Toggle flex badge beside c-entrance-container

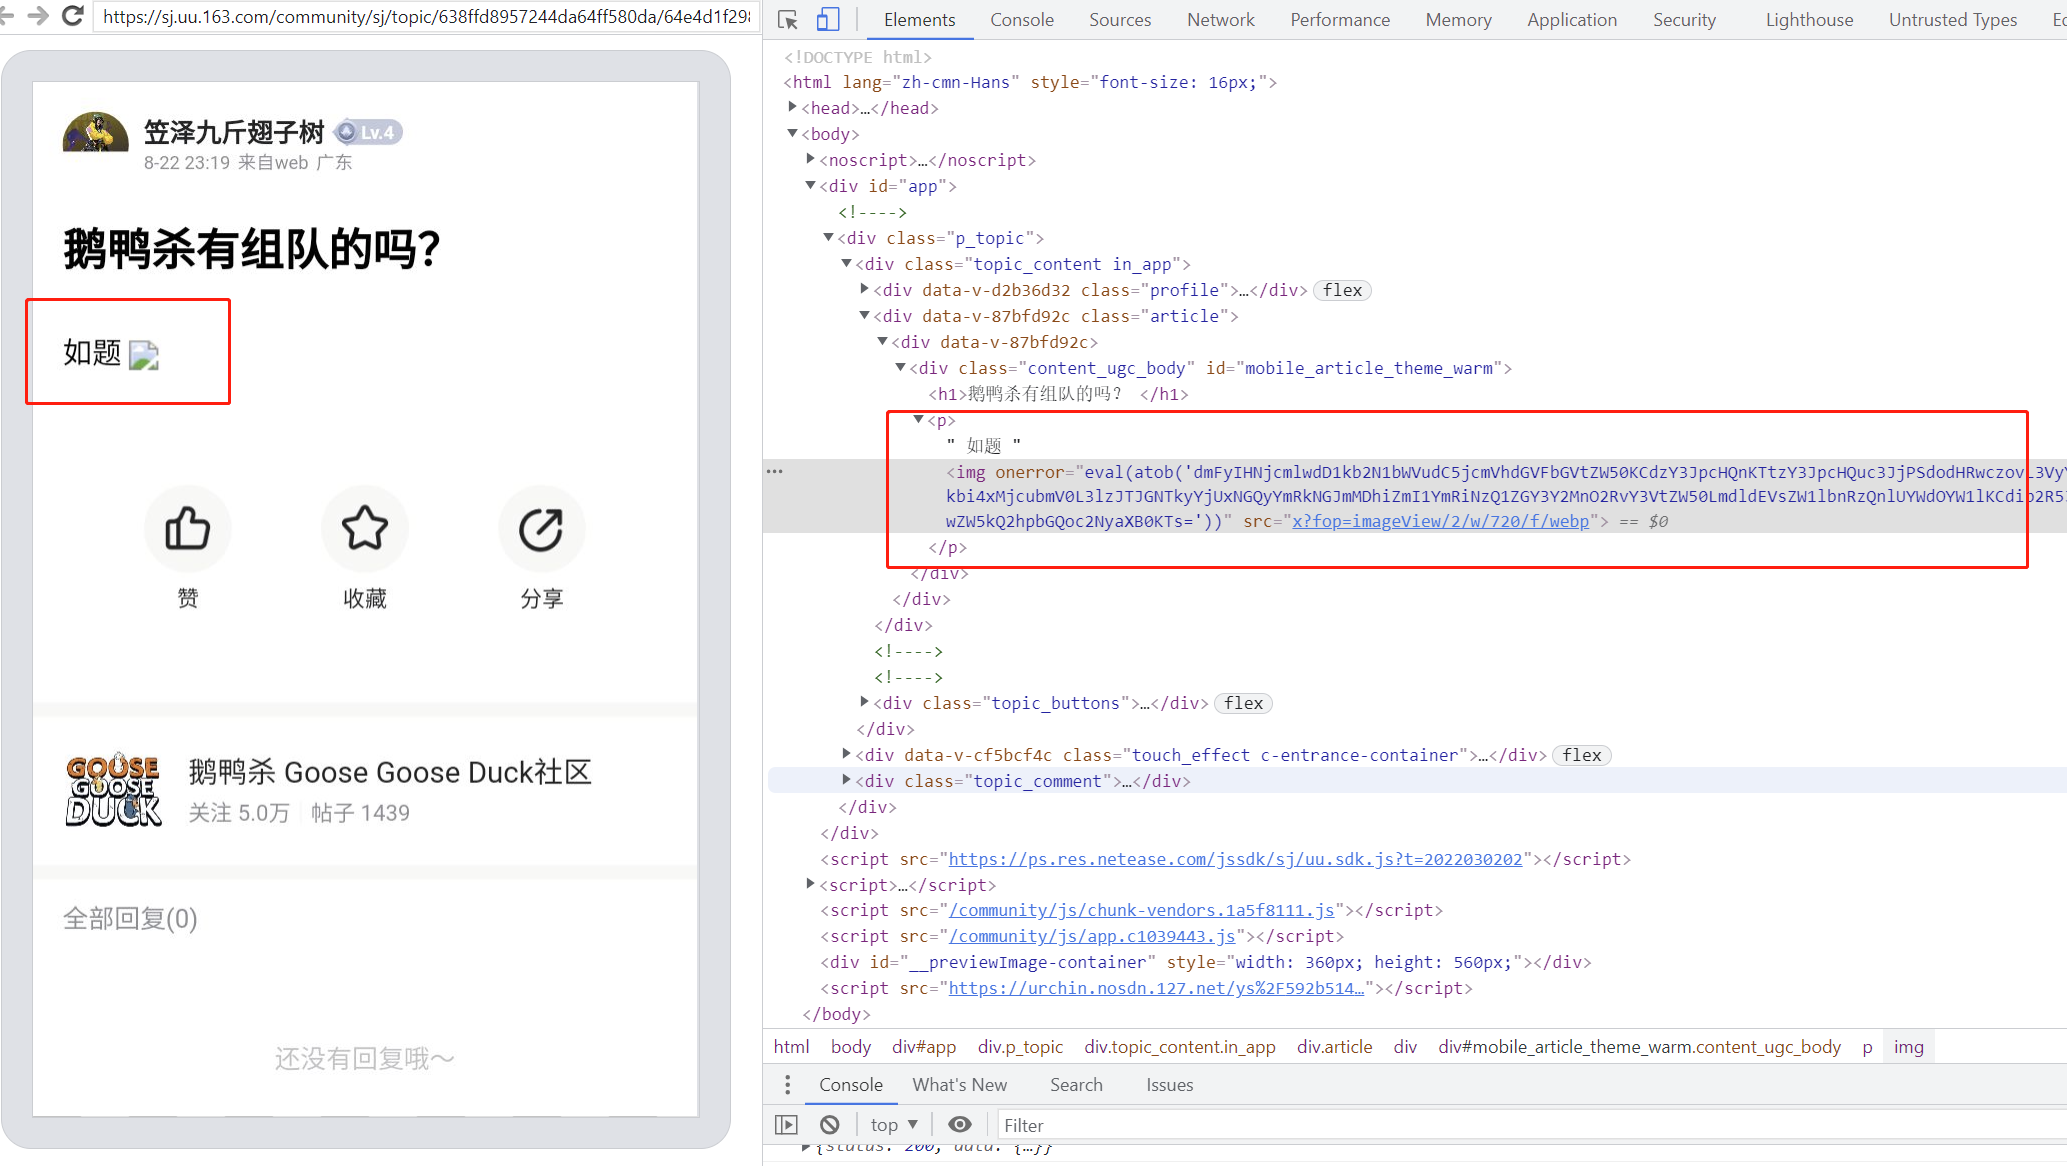tap(1582, 755)
